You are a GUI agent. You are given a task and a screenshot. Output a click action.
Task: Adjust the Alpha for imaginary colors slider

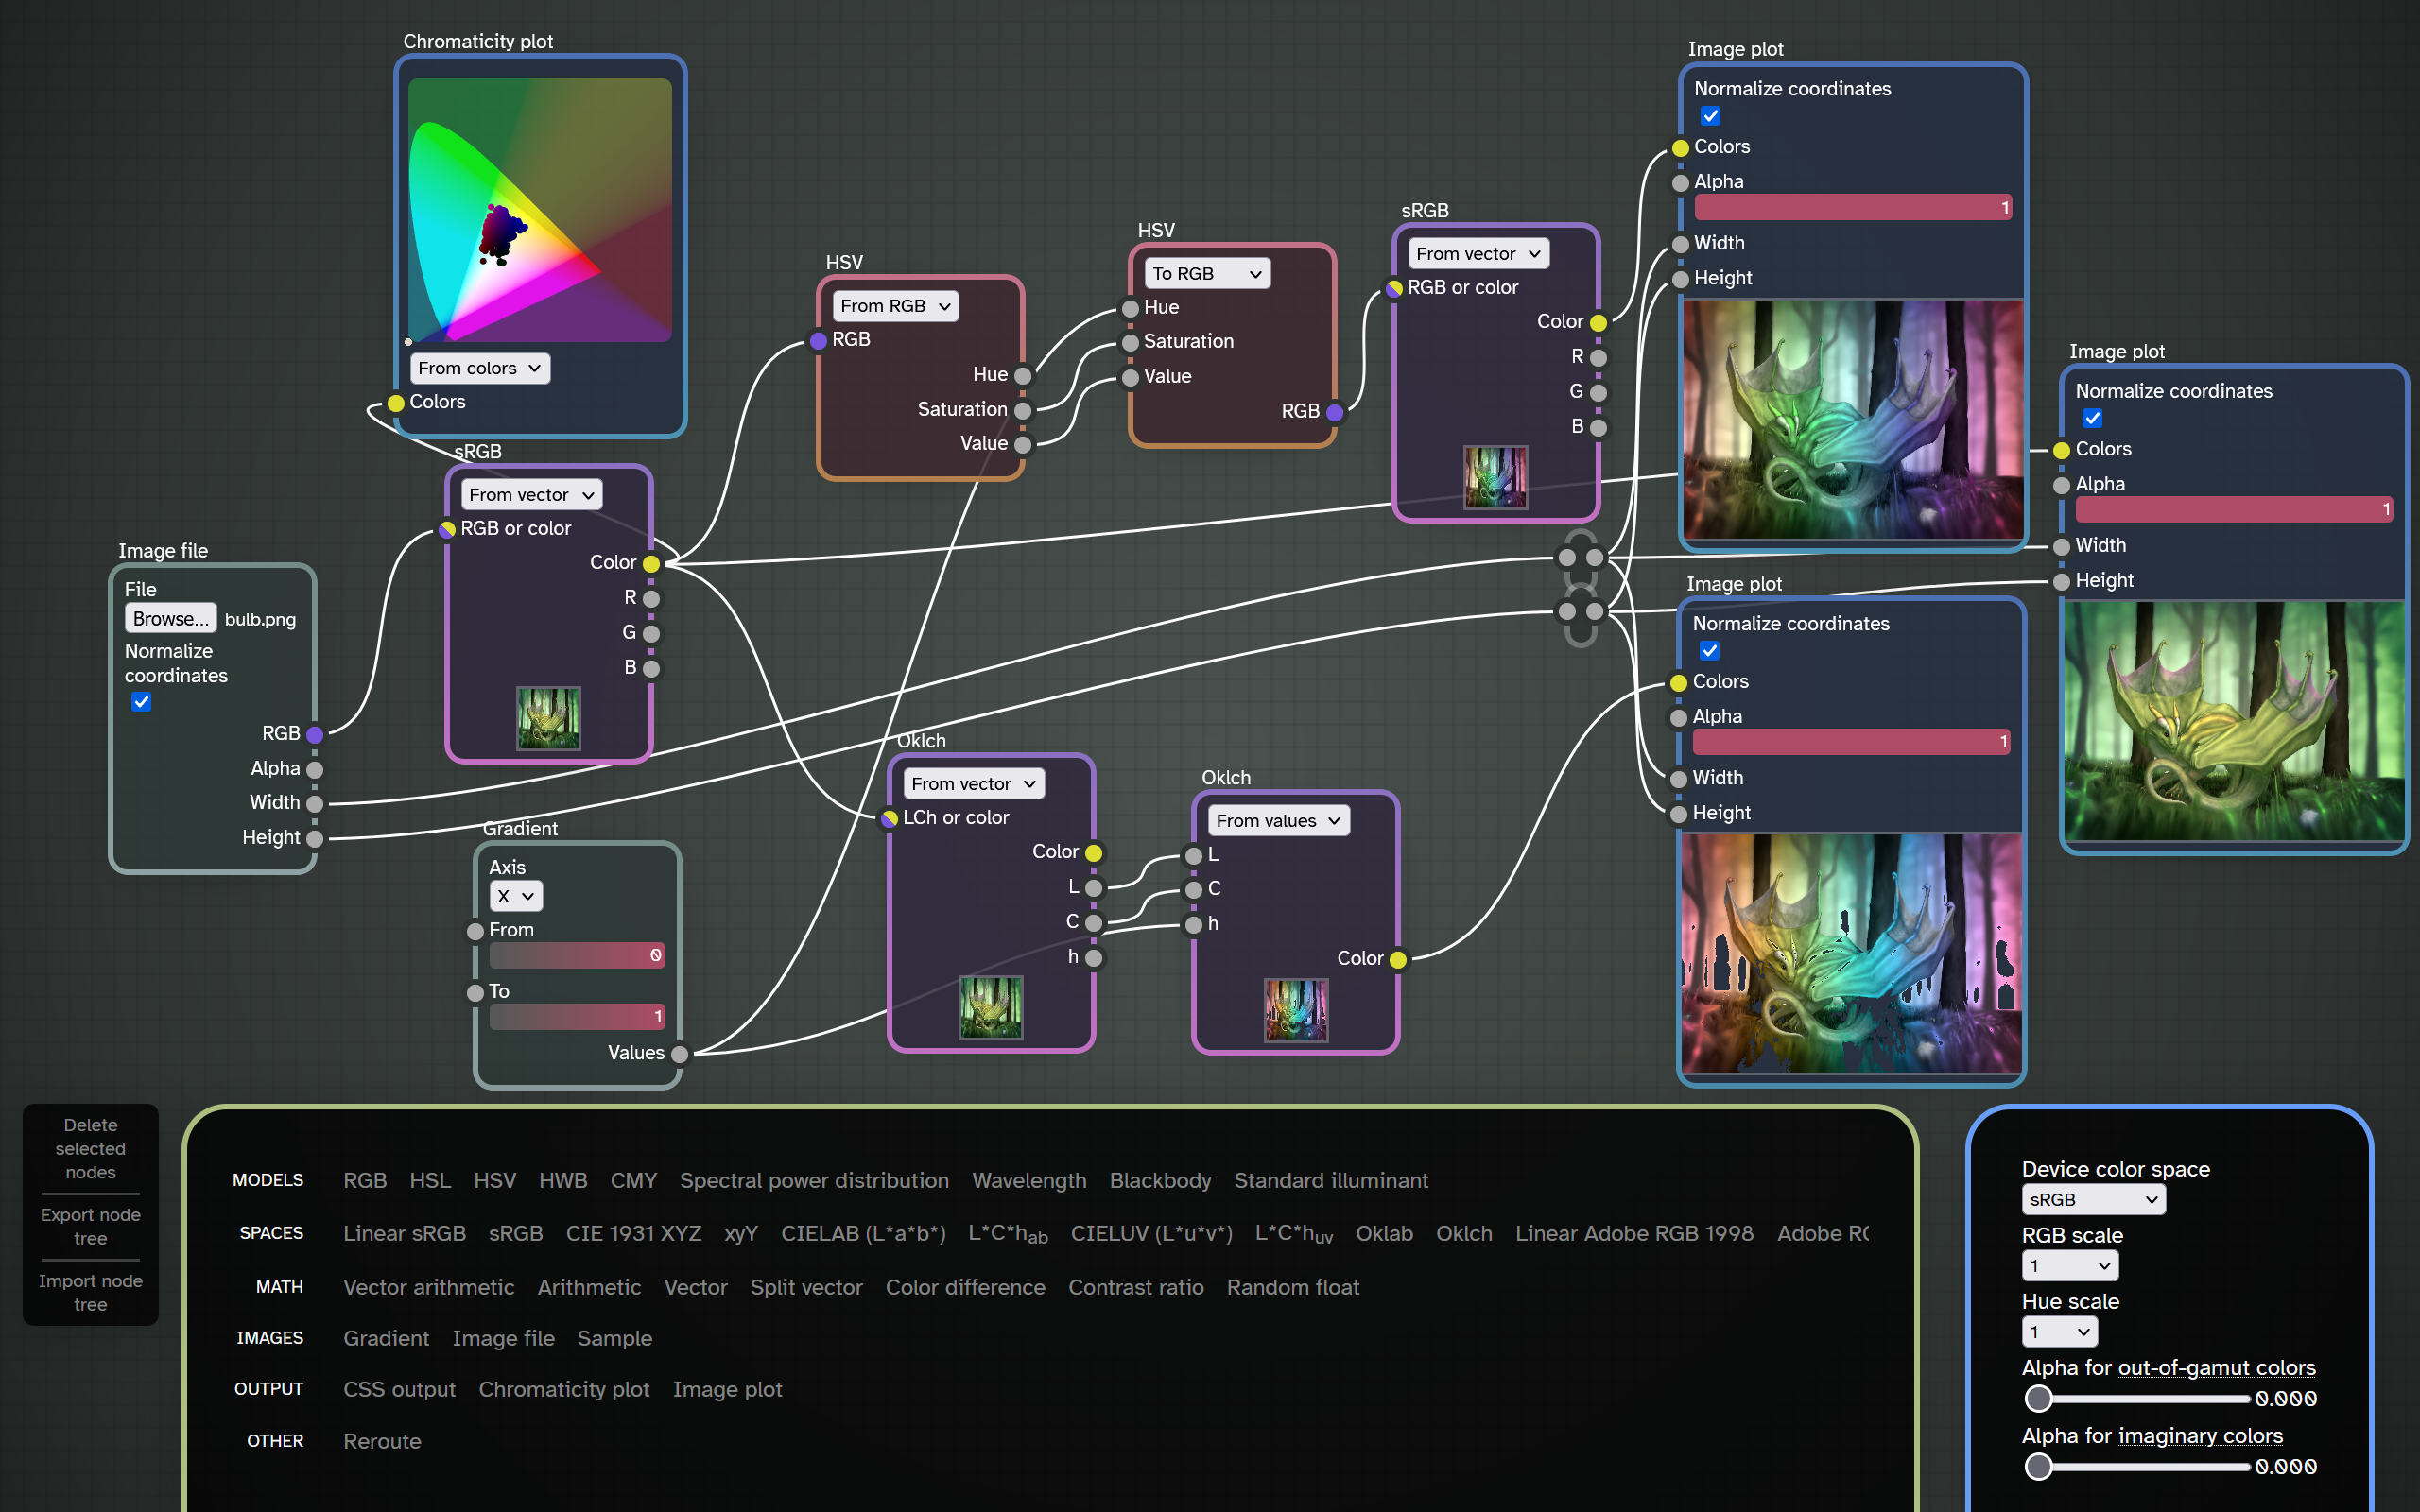(2136, 1467)
